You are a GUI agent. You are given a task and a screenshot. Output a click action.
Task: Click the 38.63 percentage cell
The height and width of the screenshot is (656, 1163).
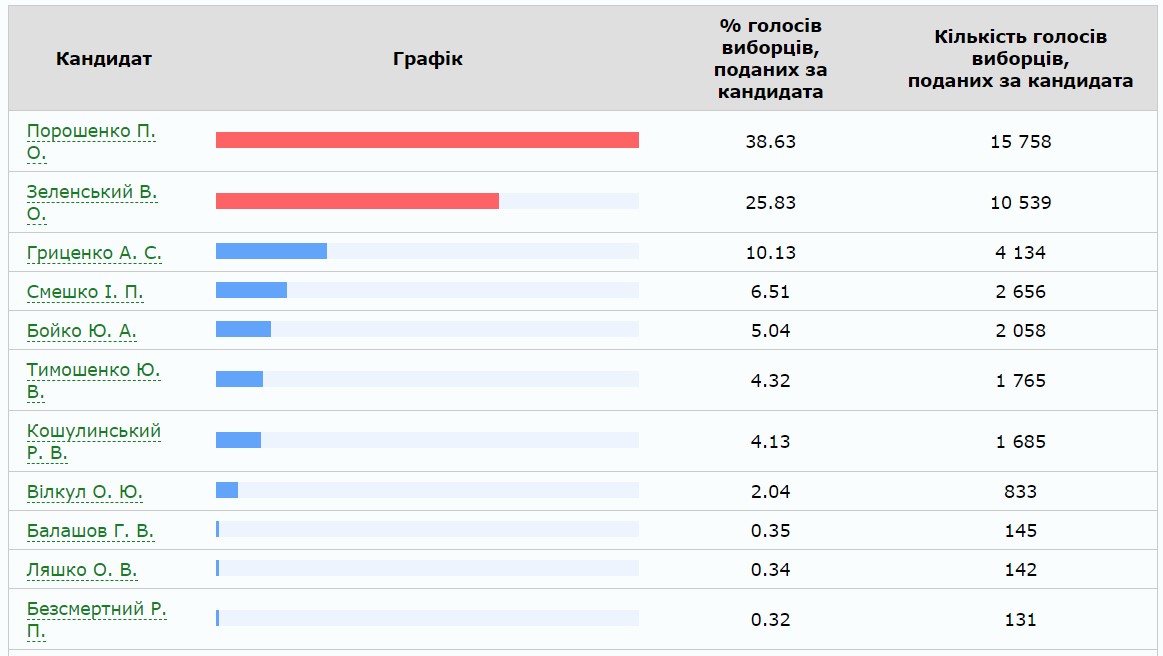(770, 141)
